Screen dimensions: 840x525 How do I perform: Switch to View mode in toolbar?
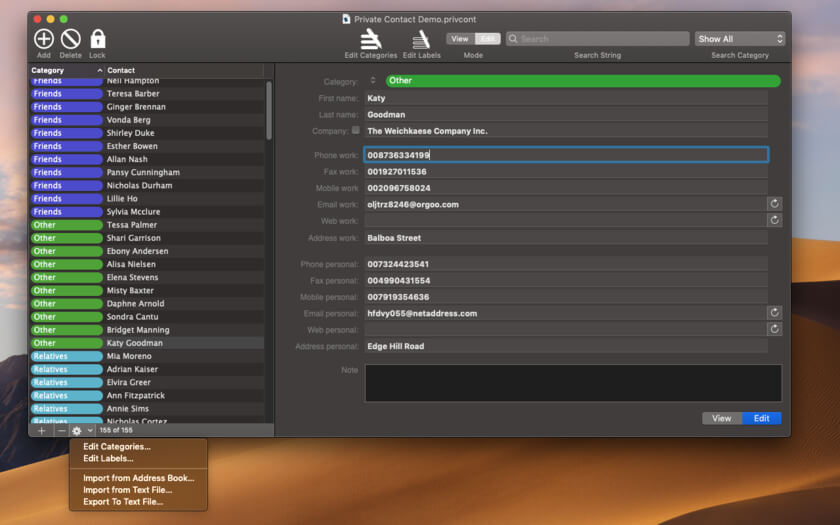pos(460,39)
